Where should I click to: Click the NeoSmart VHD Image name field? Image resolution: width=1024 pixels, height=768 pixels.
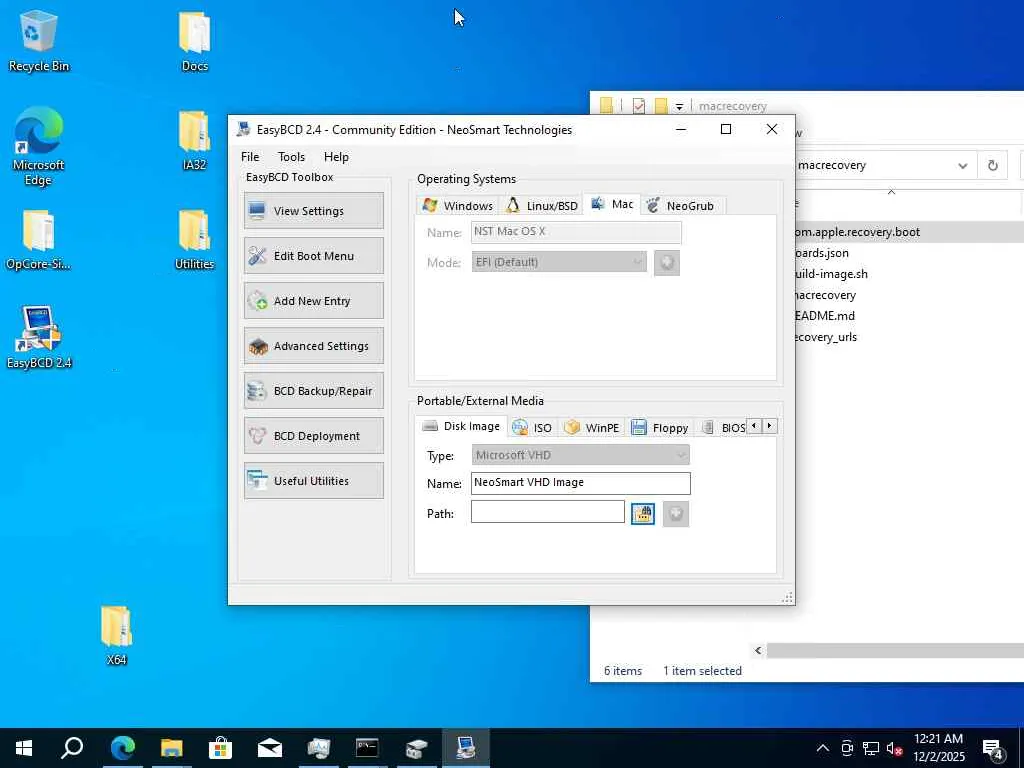pyautogui.click(x=581, y=483)
